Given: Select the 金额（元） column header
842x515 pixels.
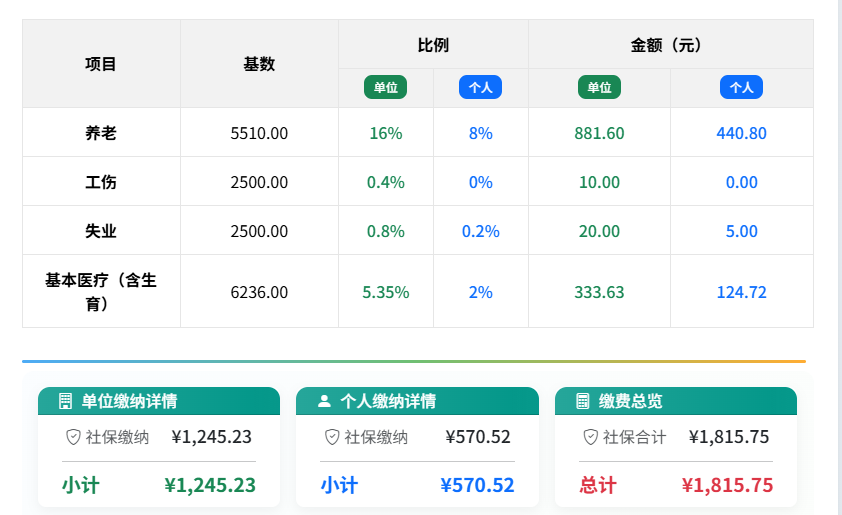Looking at the screenshot, I should click(x=671, y=45).
